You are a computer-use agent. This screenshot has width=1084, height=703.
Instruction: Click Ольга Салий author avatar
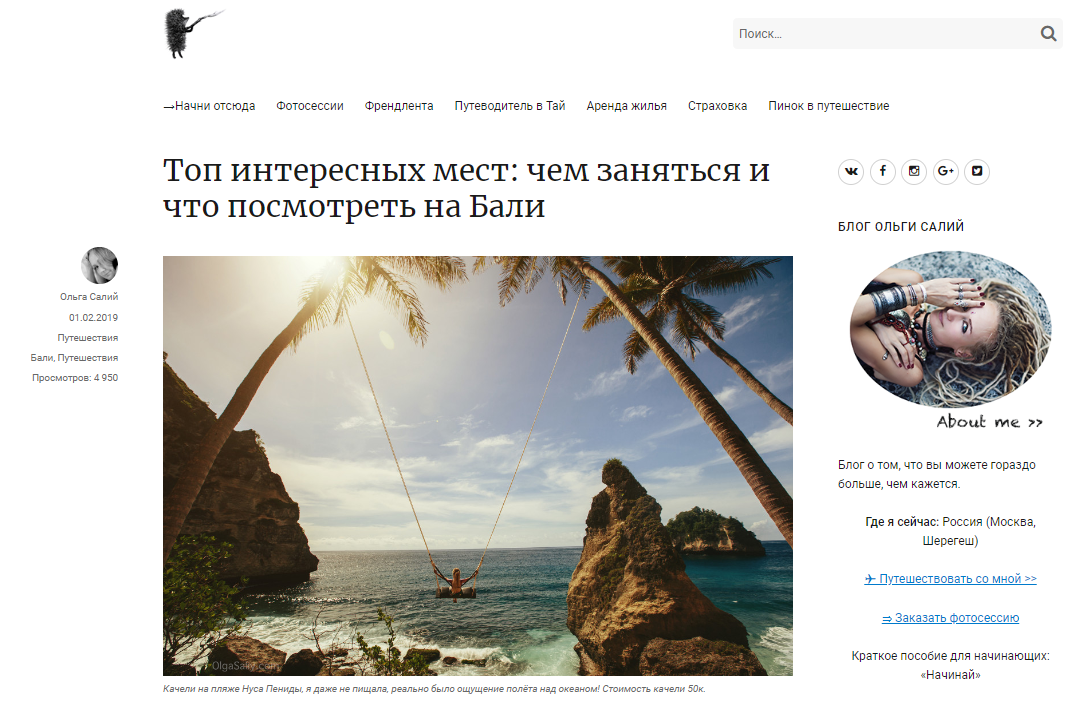(100, 265)
